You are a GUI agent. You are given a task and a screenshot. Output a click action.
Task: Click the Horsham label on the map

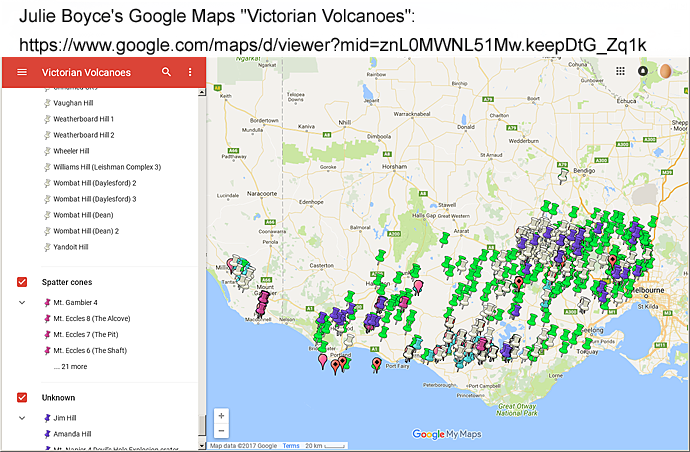(x=394, y=167)
